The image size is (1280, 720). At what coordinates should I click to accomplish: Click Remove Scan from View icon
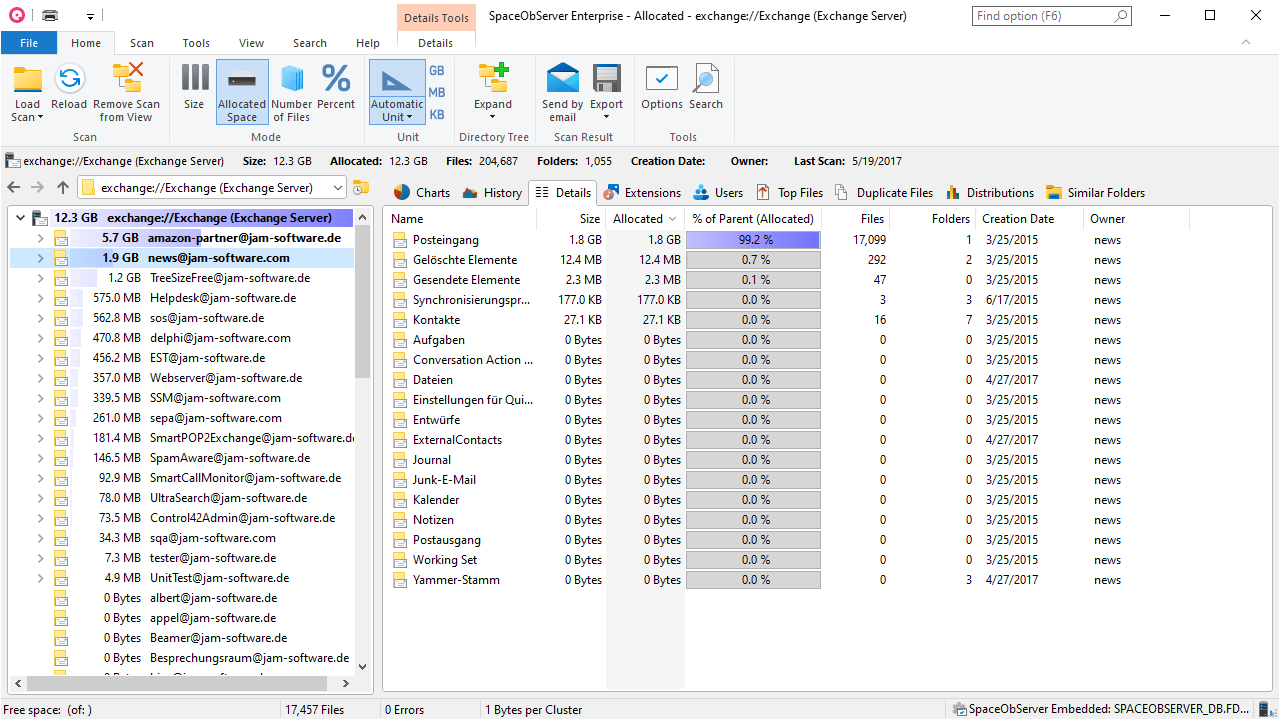tap(127, 92)
